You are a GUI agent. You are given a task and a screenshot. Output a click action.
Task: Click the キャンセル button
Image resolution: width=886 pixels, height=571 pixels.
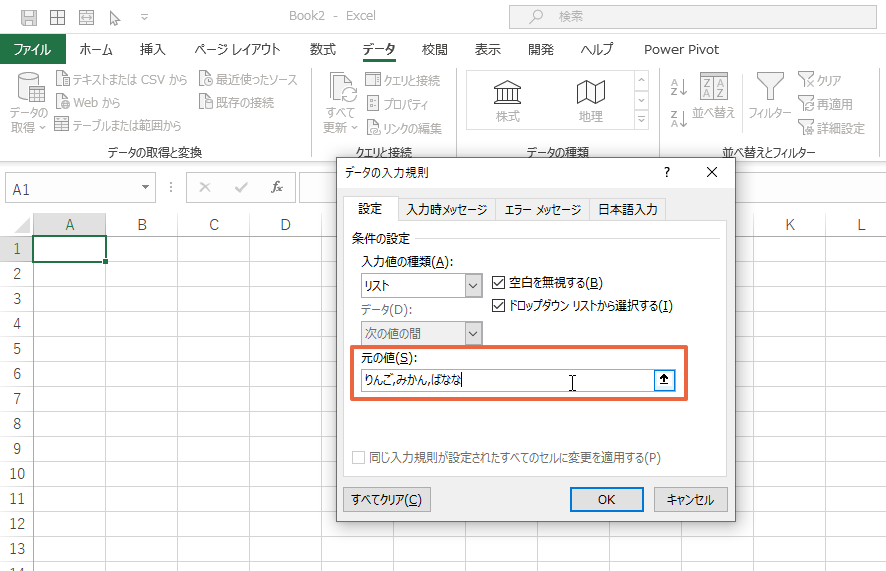coord(690,499)
